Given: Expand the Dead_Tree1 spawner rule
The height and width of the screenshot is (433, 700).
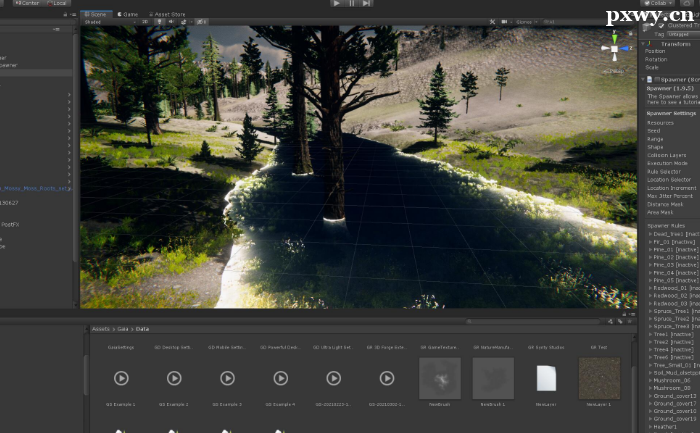Looking at the screenshot, I should tap(650, 234).
